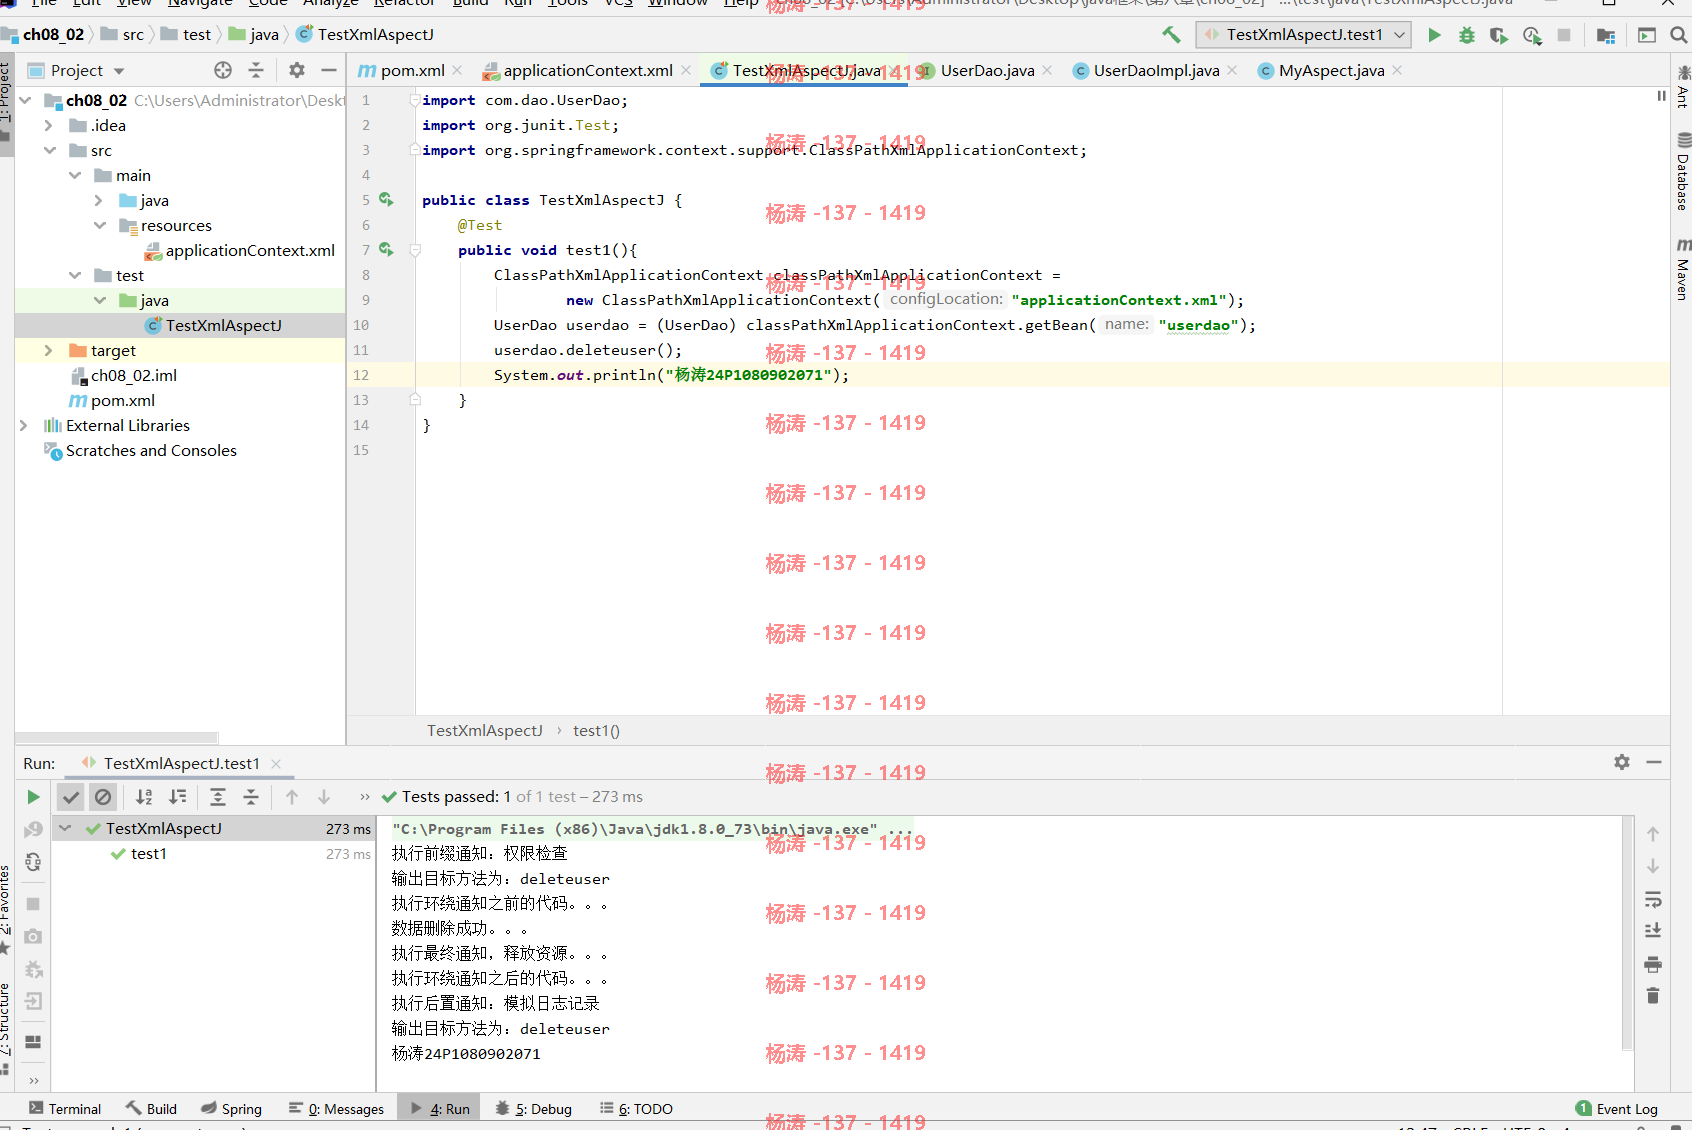The height and width of the screenshot is (1130, 1692).
Task: Switch to pom.xml editor tab
Action: tap(401, 70)
